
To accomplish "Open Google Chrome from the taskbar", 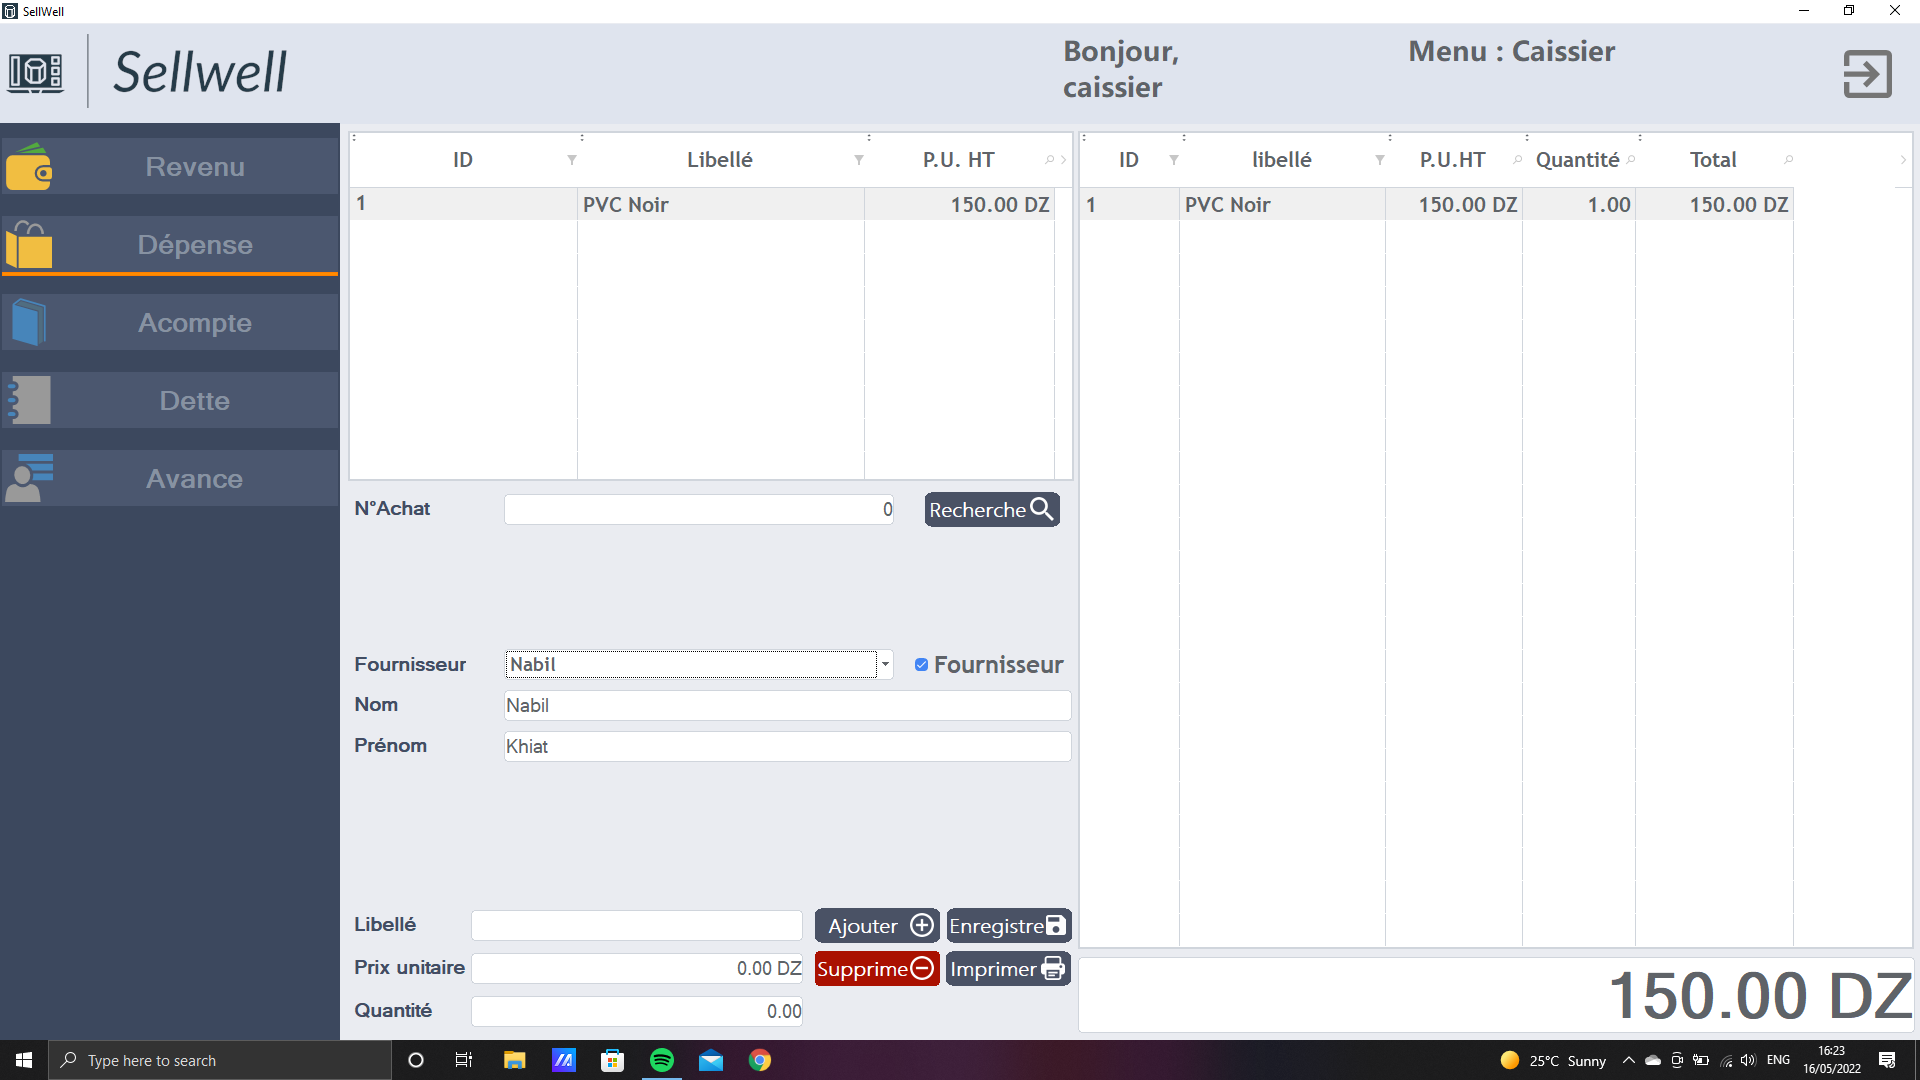I will point(760,1060).
